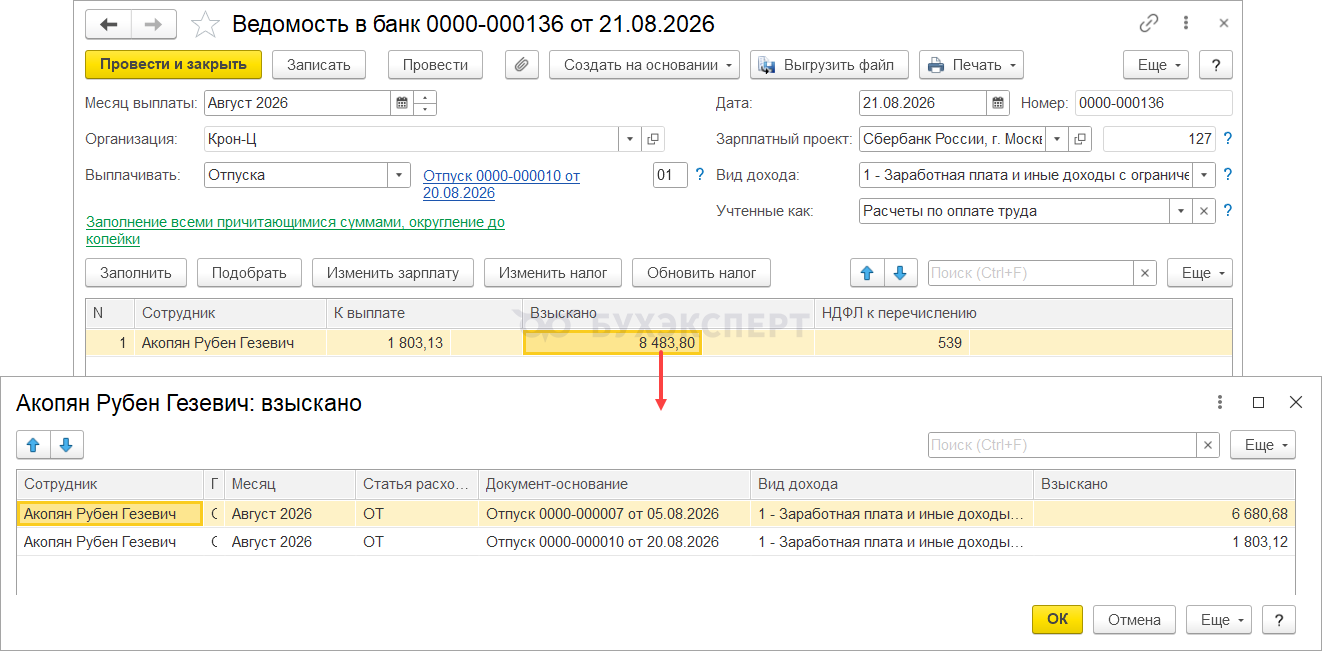Screen dimensions: 1322x651
Task: Show help for Учтенные как question mark
Action: point(1228,211)
